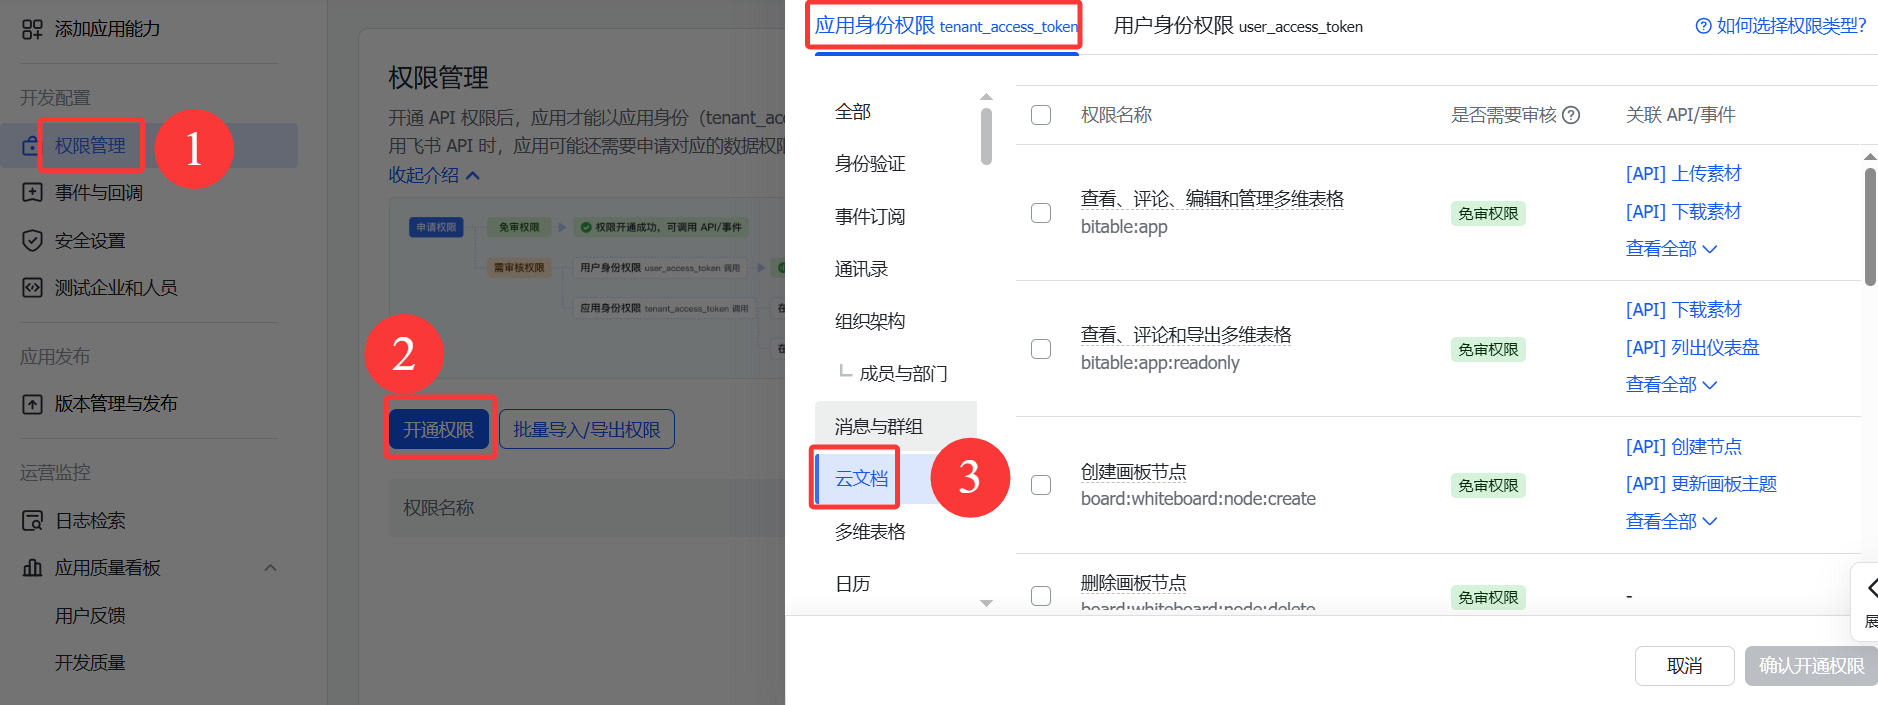Click the 取消 button
Image resolution: width=1878 pixels, height=705 pixels.
[1684, 666]
